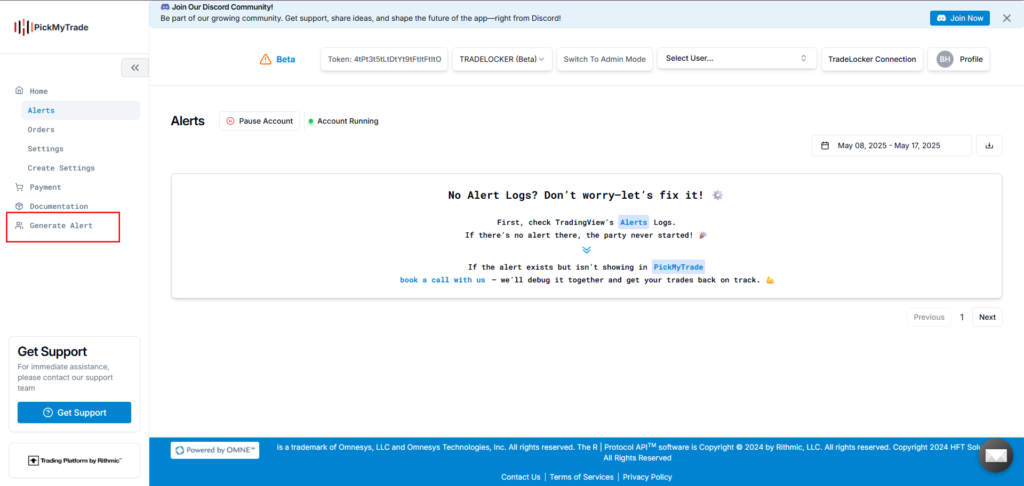Click the highlighted Alerts link in the message
Viewport: 1024px width, 486px height.
tap(633, 222)
